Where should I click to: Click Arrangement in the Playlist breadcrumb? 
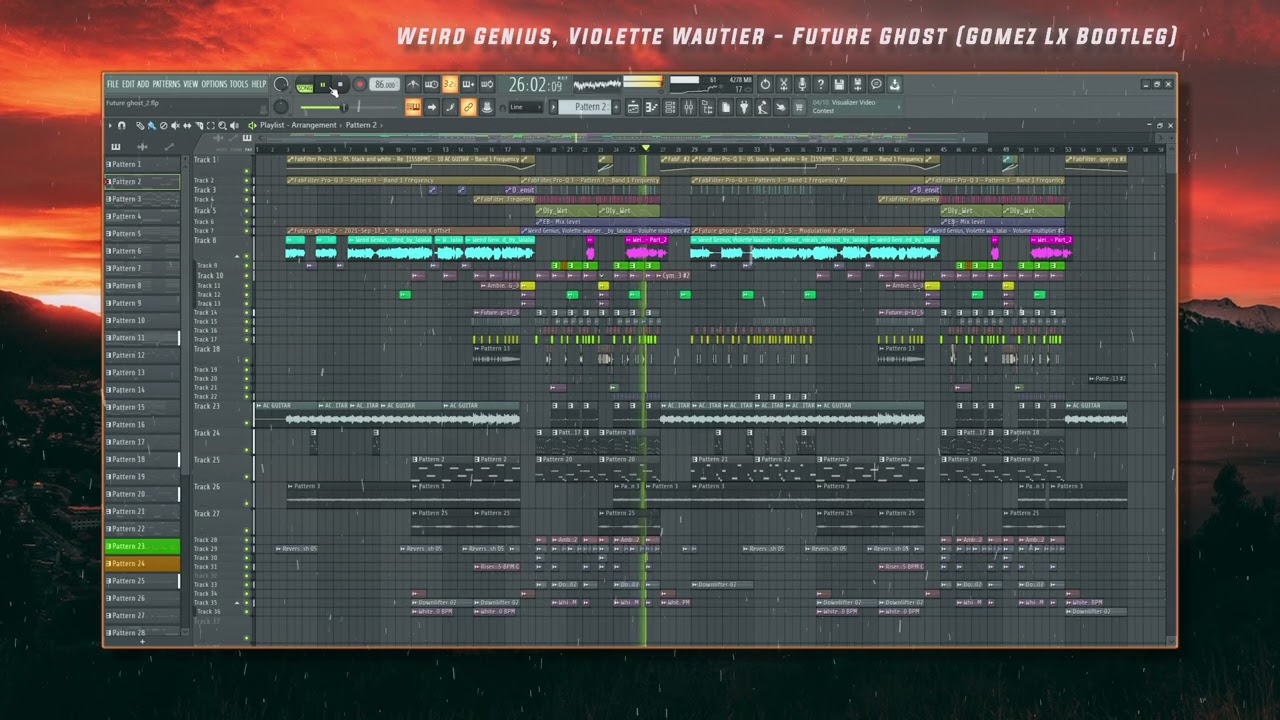314,125
